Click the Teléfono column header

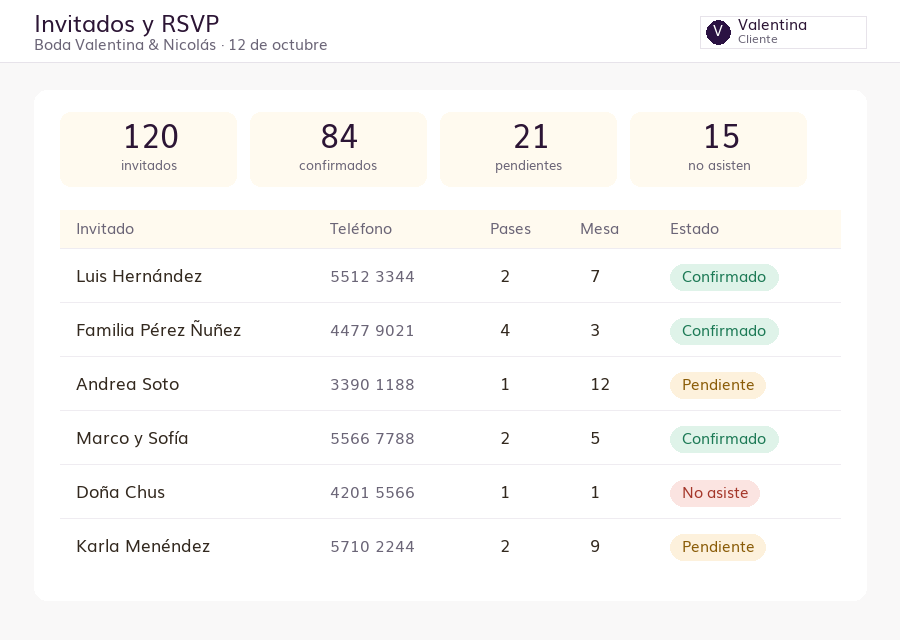pyautogui.click(x=360, y=229)
